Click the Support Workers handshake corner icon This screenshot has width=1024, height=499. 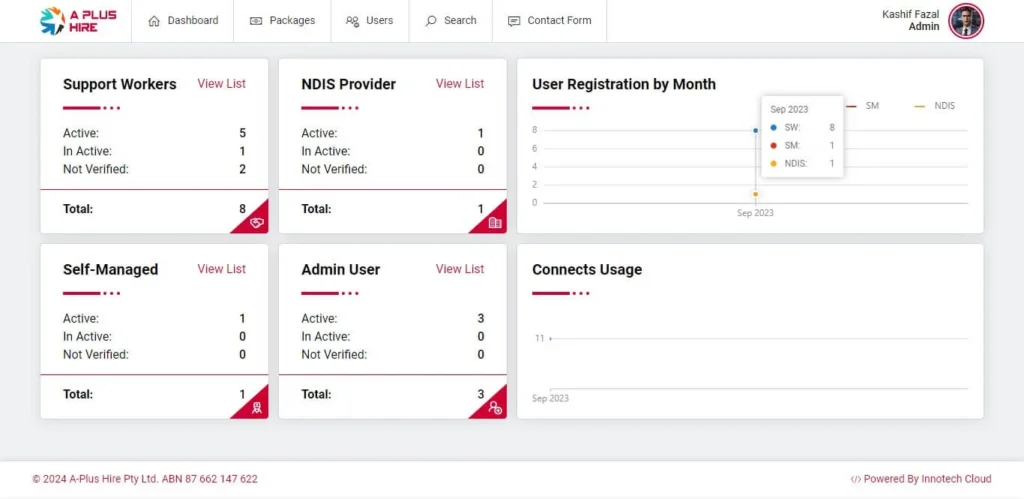(257, 222)
